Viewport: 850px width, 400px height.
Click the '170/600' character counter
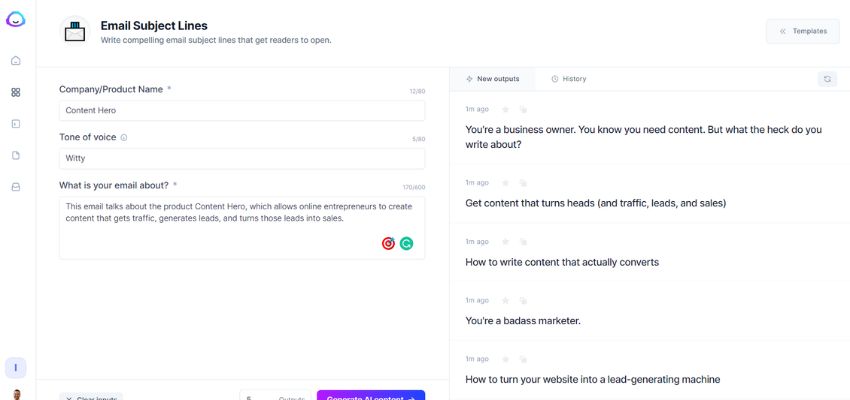pyautogui.click(x=414, y=188)
